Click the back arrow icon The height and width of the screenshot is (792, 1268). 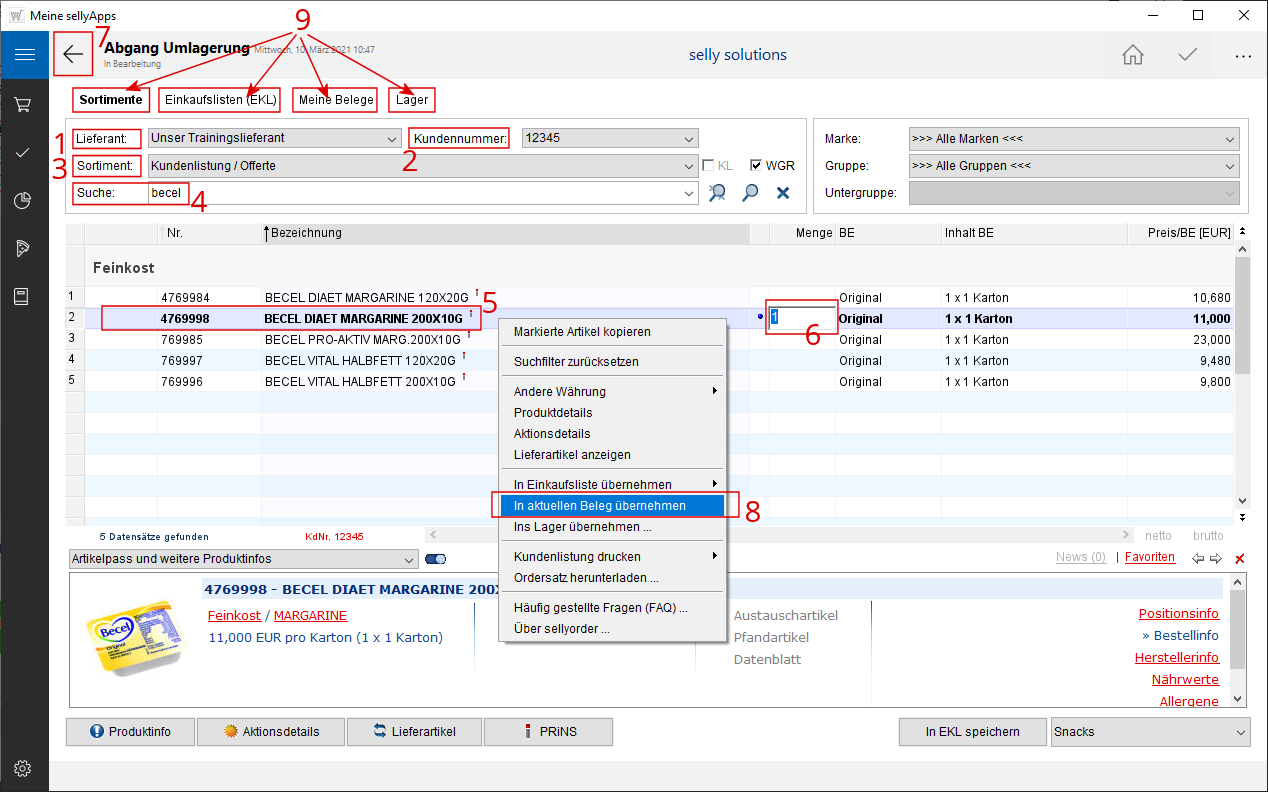coord(73,54)
